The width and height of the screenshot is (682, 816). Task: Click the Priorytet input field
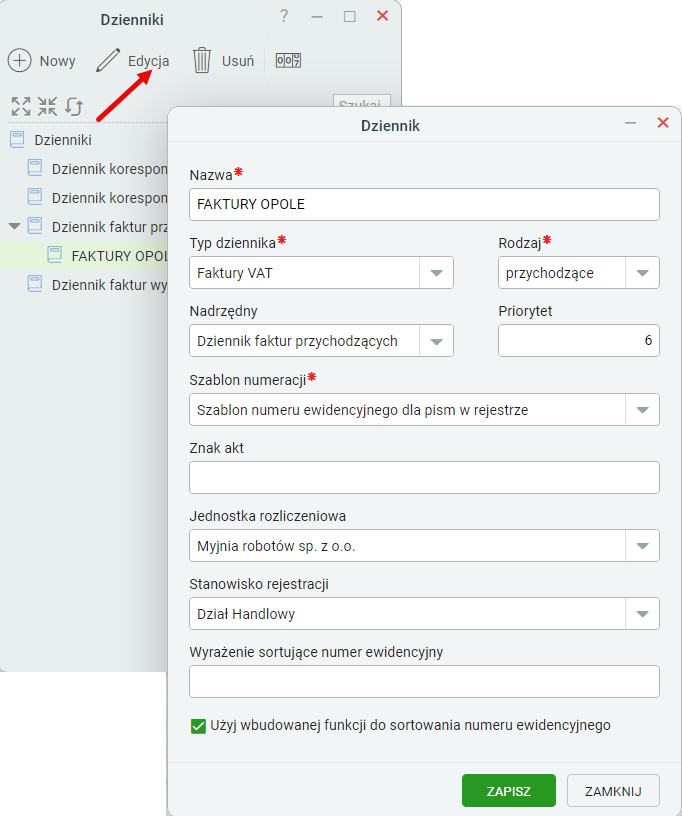pos(578,340)
